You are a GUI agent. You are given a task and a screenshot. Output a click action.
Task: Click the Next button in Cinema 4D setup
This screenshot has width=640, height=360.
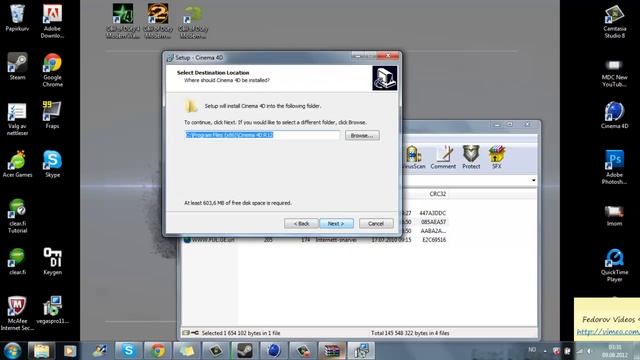tap(336, 224)
